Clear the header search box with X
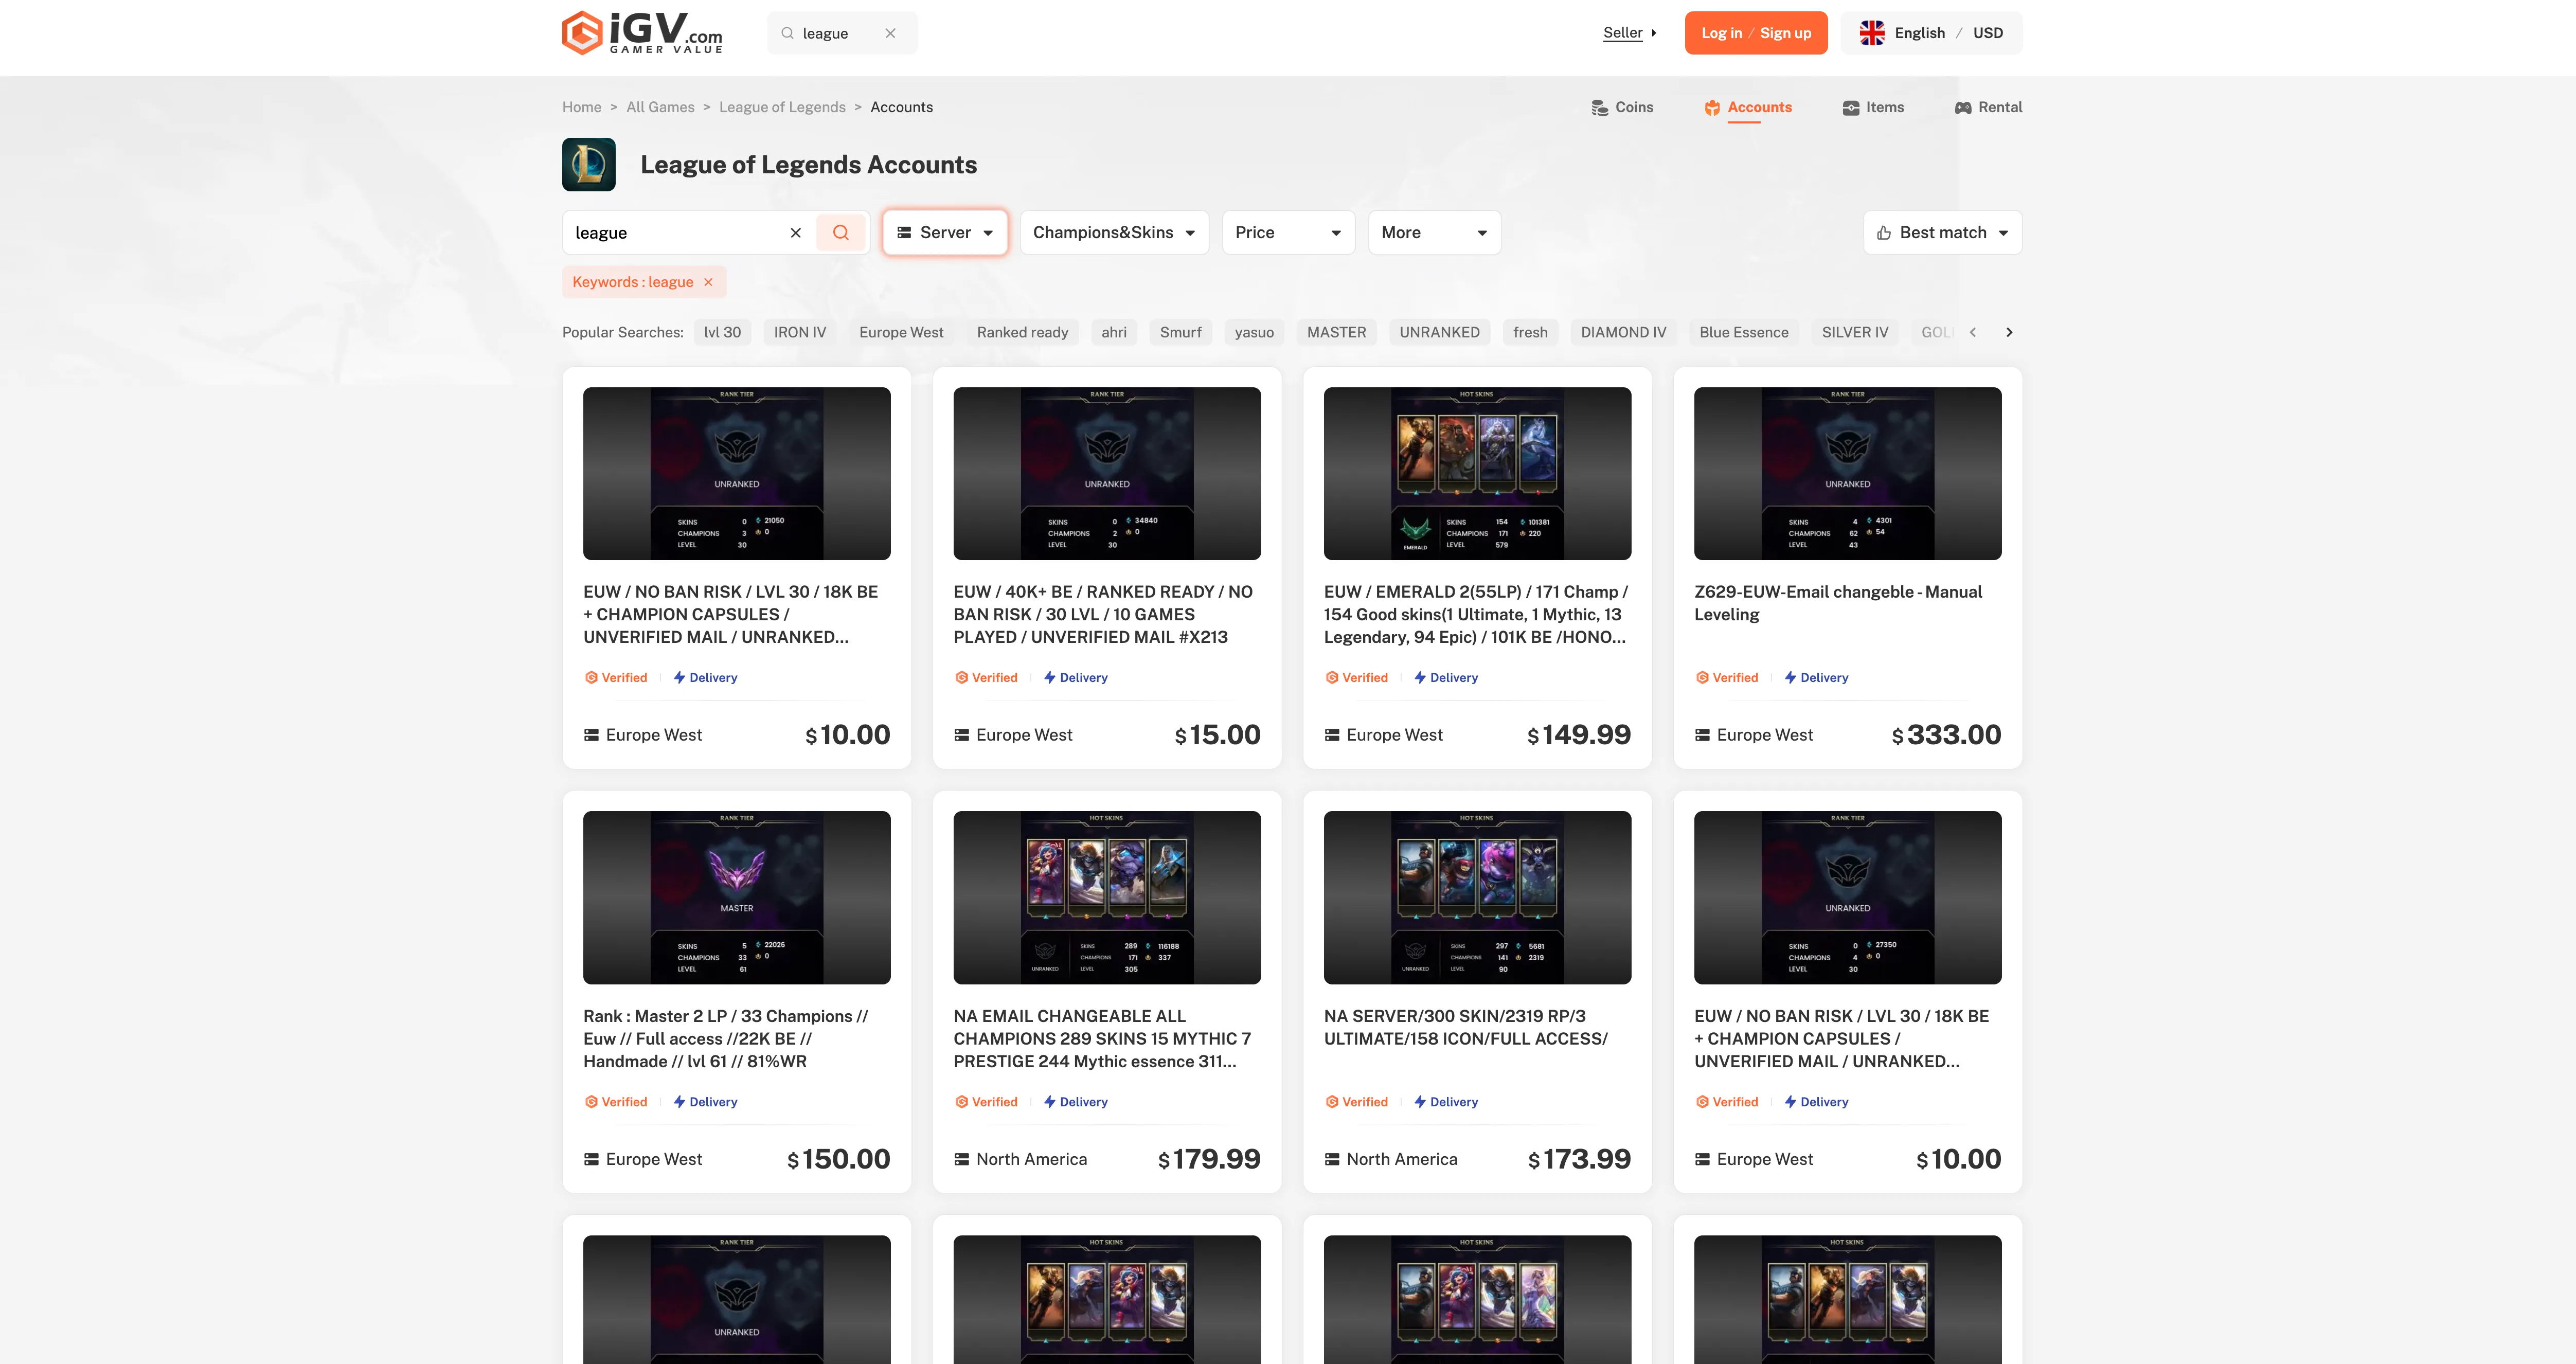 (x=890, y=33)
